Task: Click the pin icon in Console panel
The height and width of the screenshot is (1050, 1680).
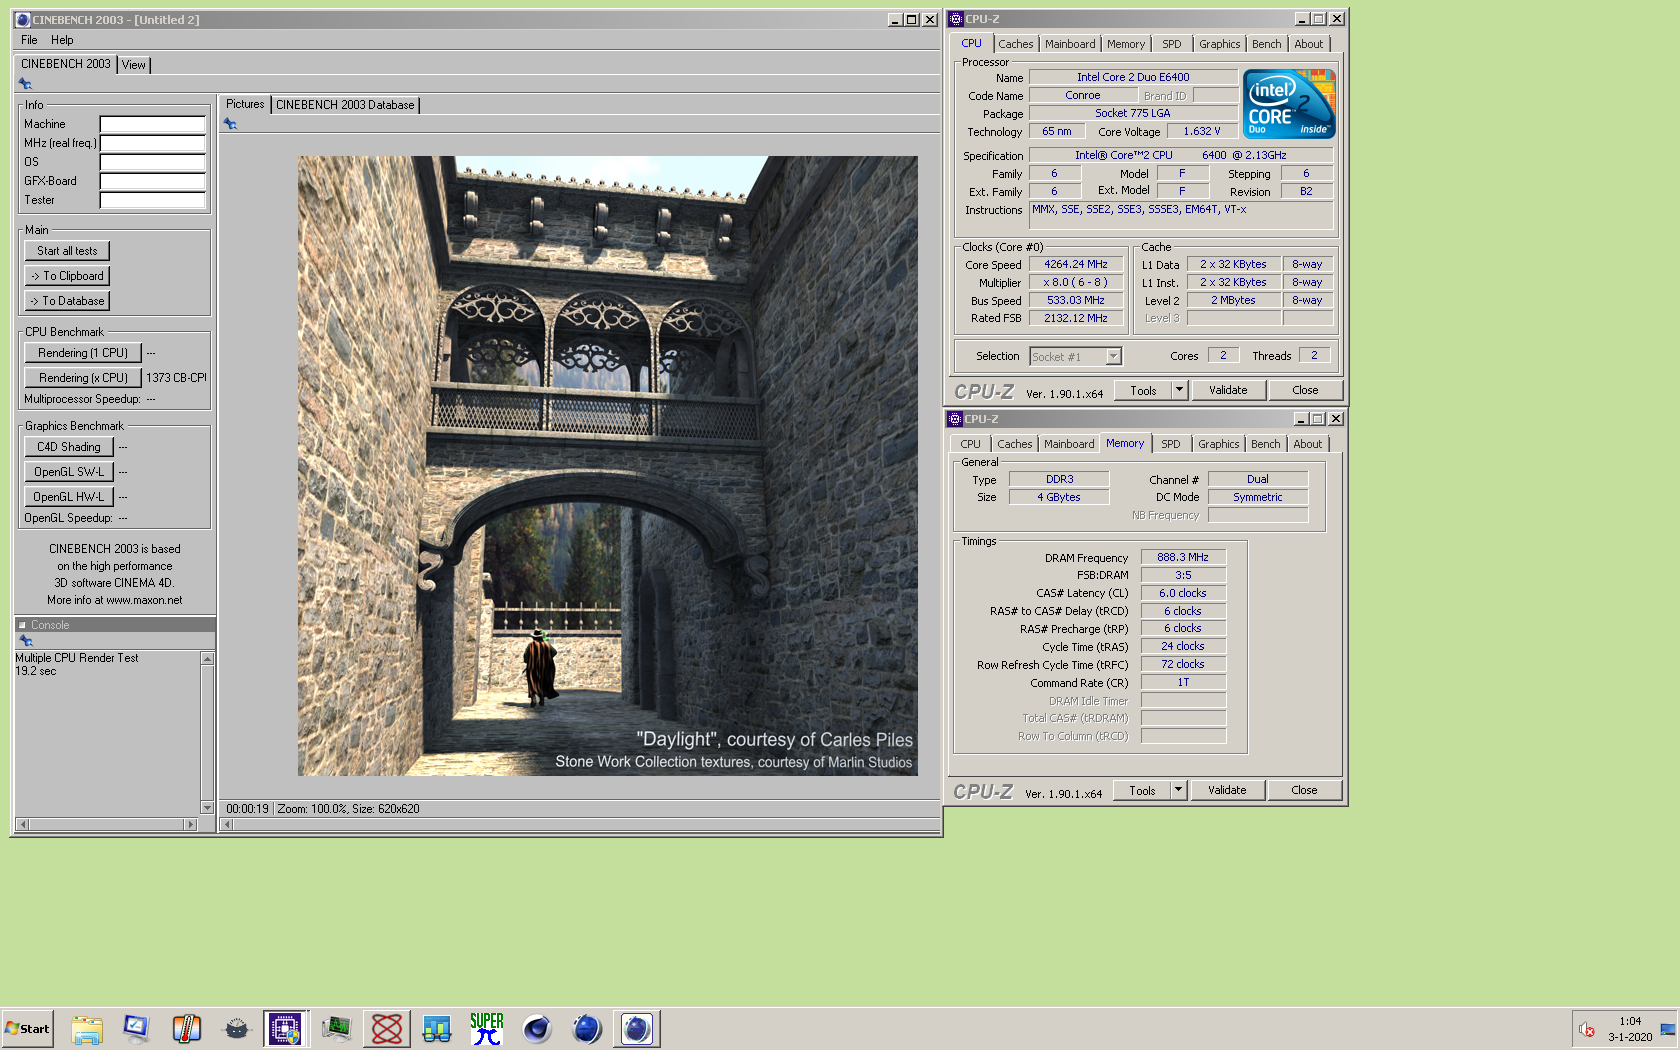Action: [x=26, y=641]
